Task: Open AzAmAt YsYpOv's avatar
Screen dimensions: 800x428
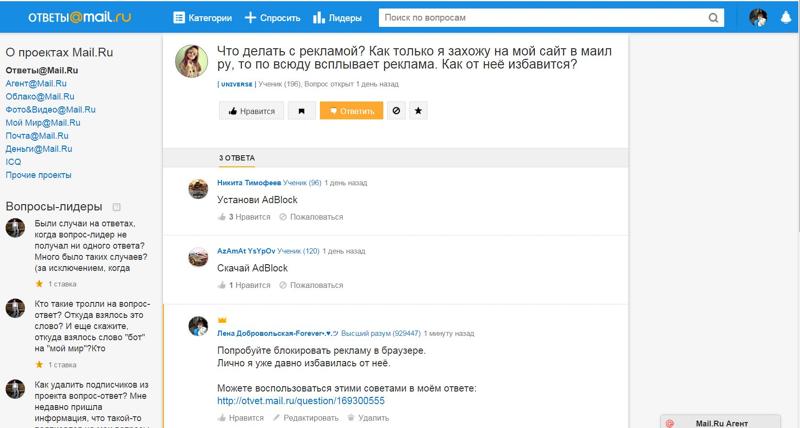Action: [x=198, y=257]
